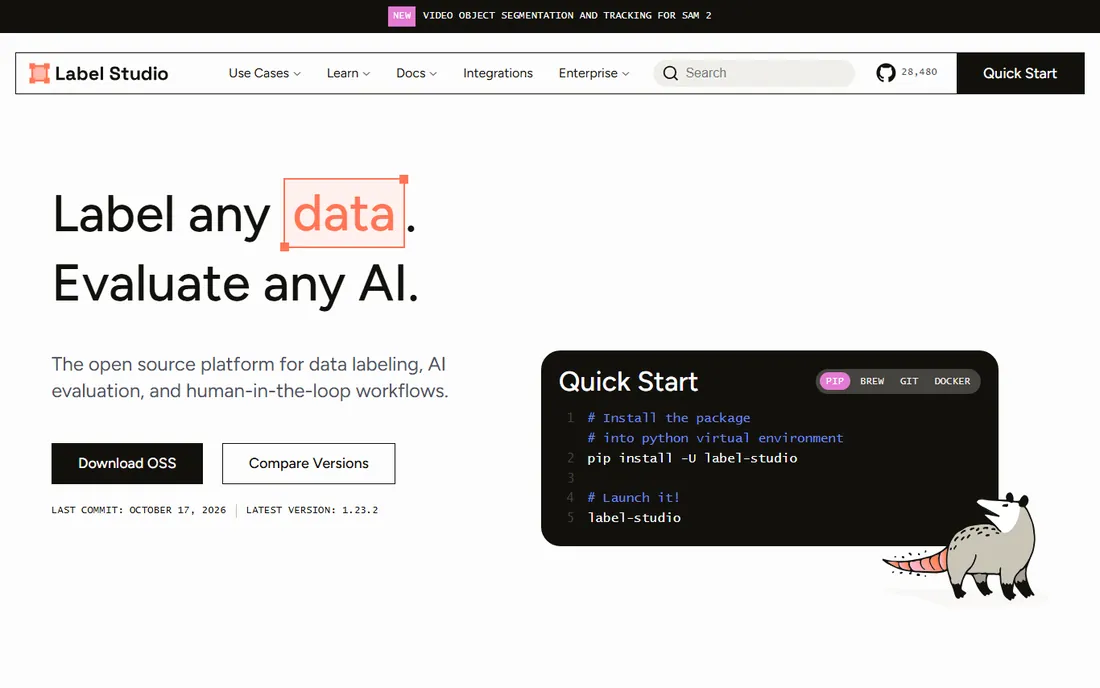Open the Docs dropdown menu
1100x688 pixels.
coord(416,73)
